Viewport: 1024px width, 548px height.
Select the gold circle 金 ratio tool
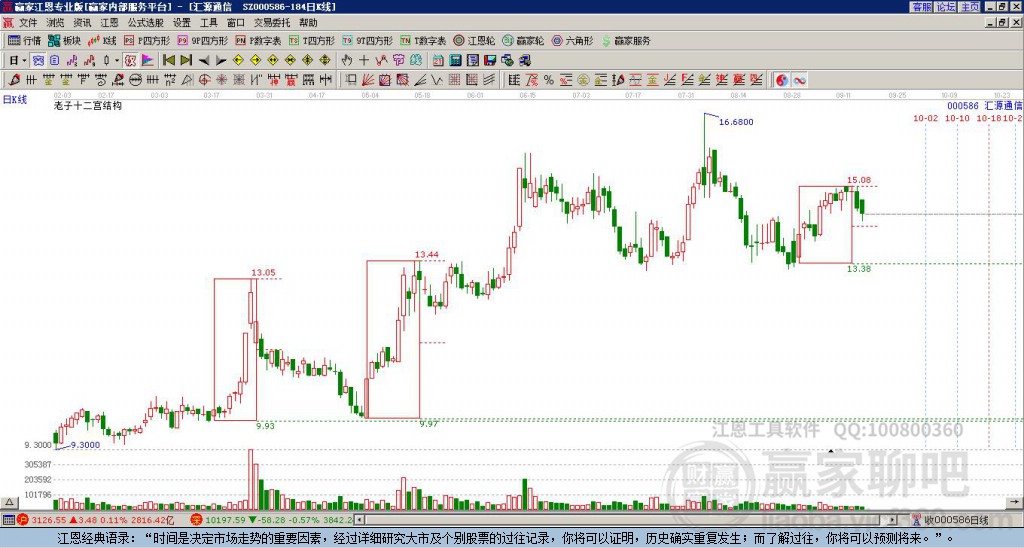point(583,80)
